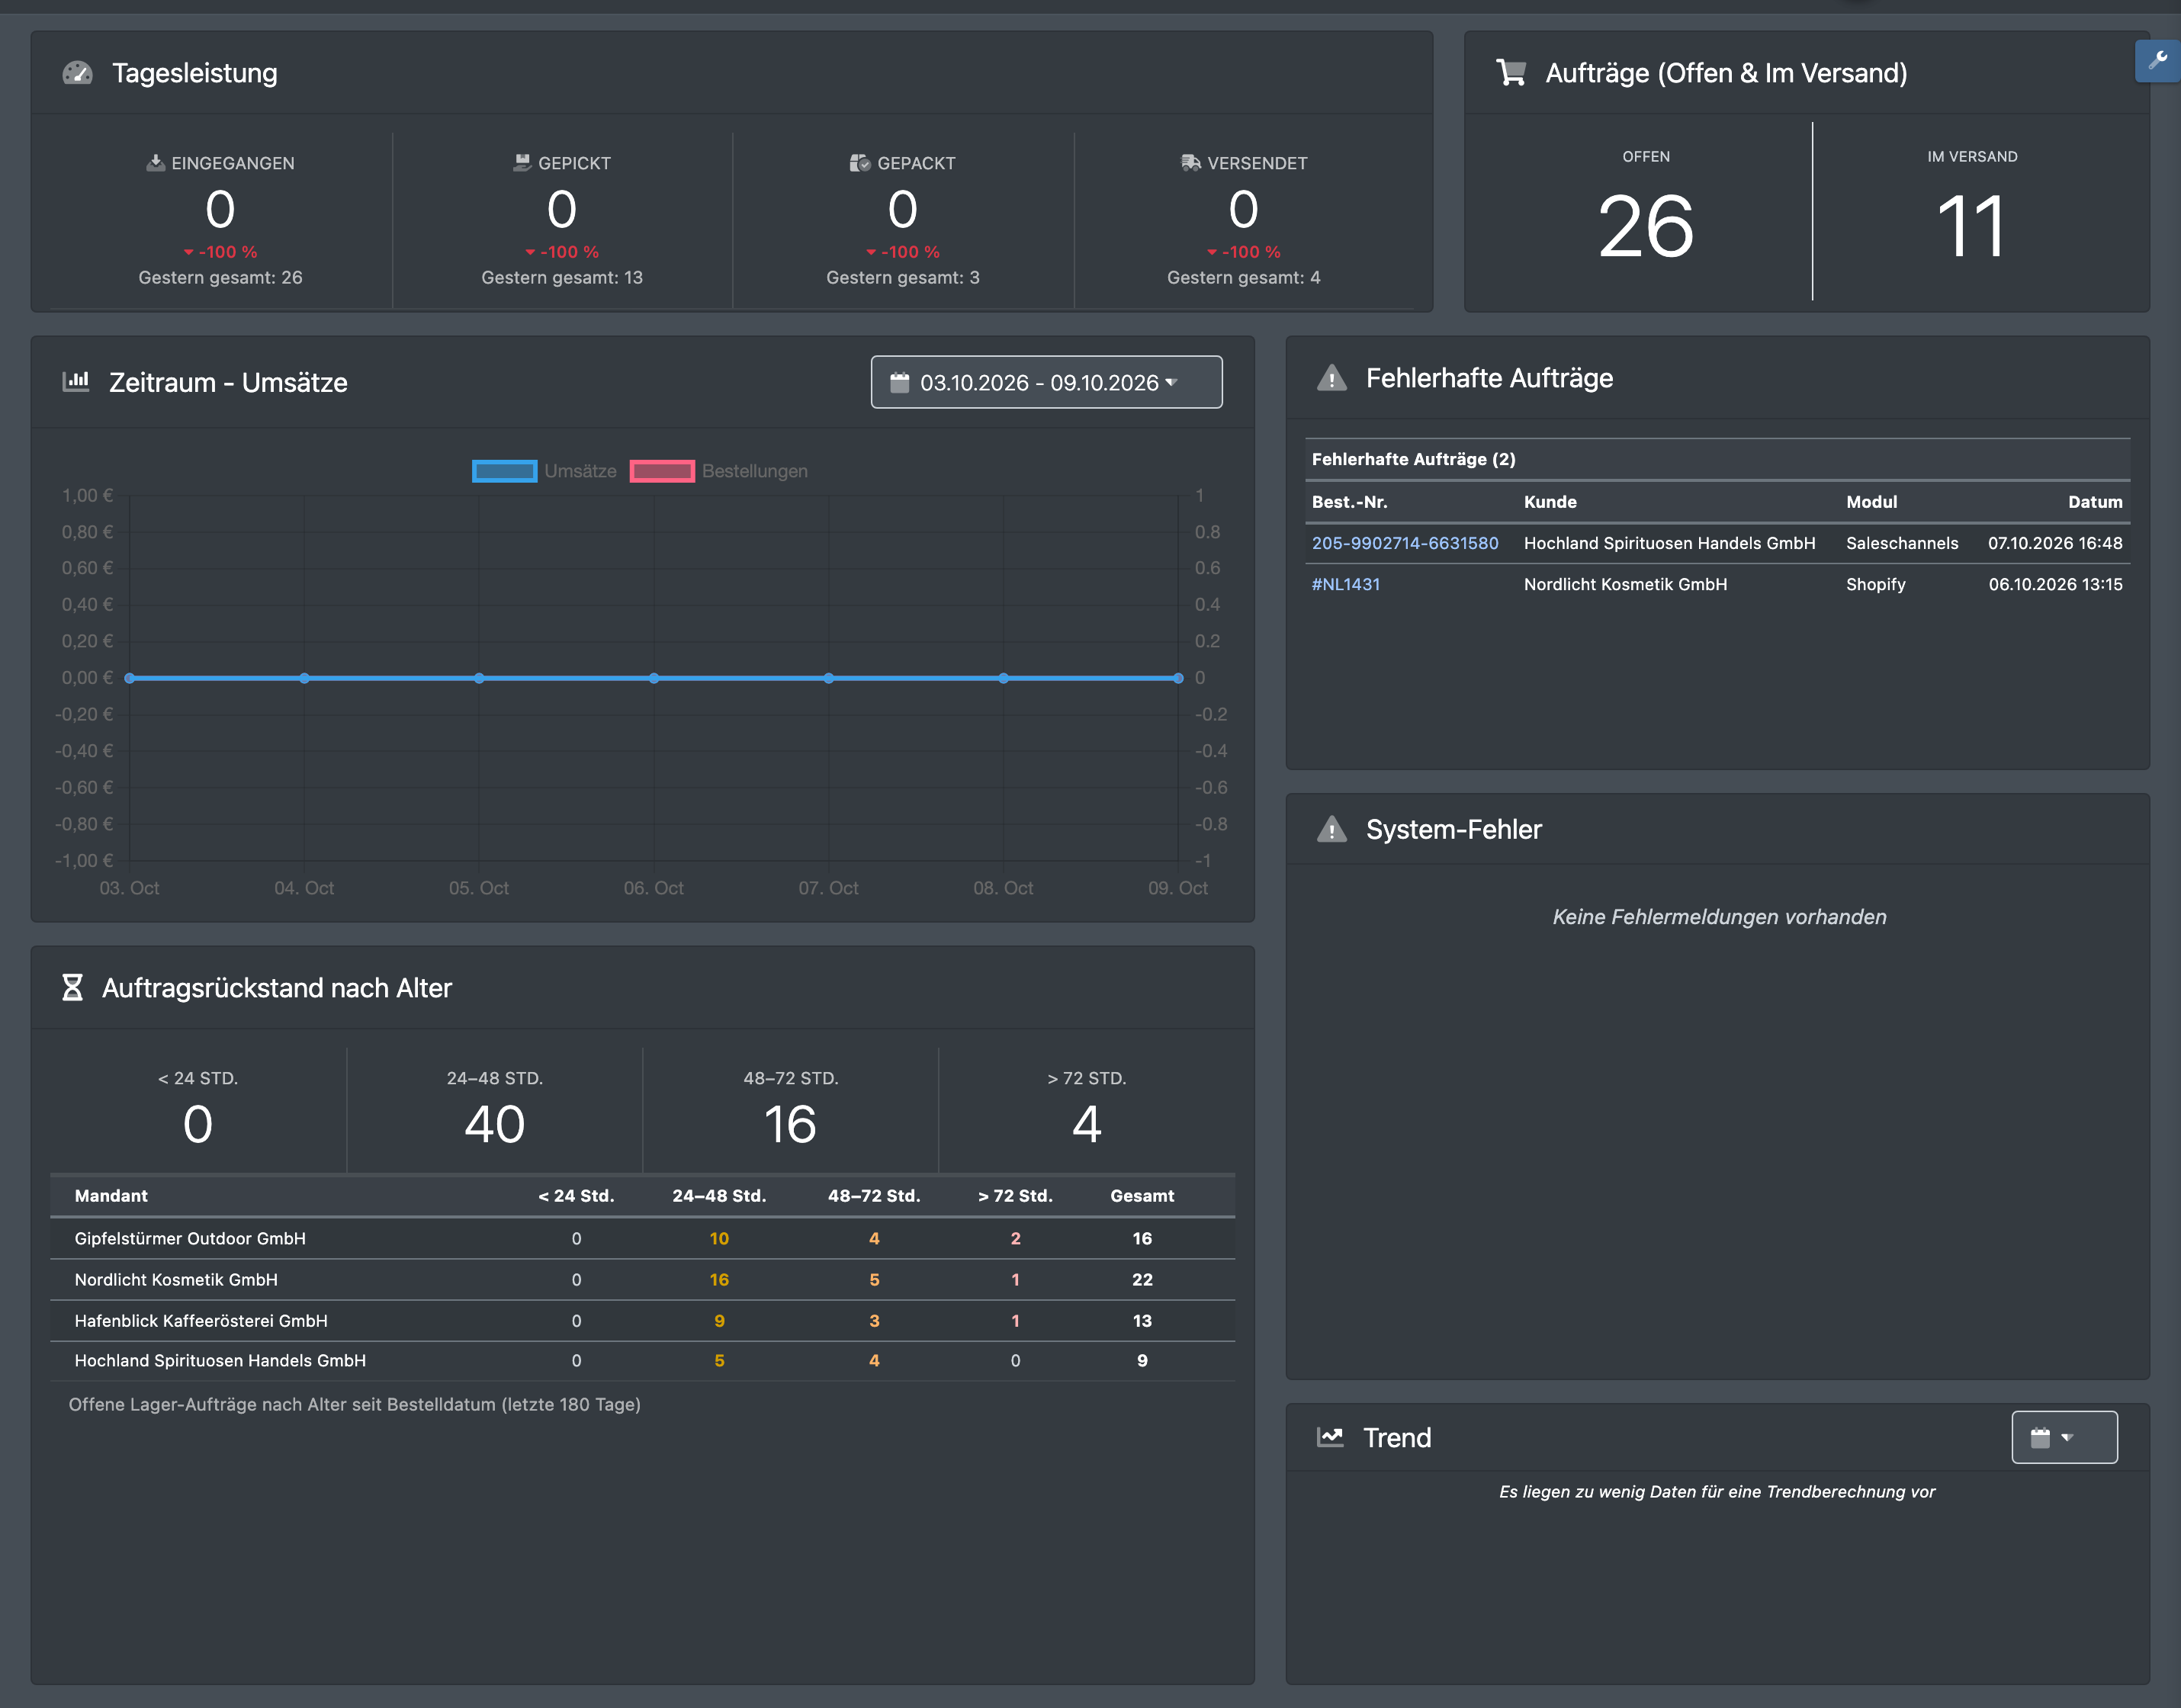Click the Gesamt column header
The width and height of the screenshot is (2181, 1708).
tap(1142, 1196)
